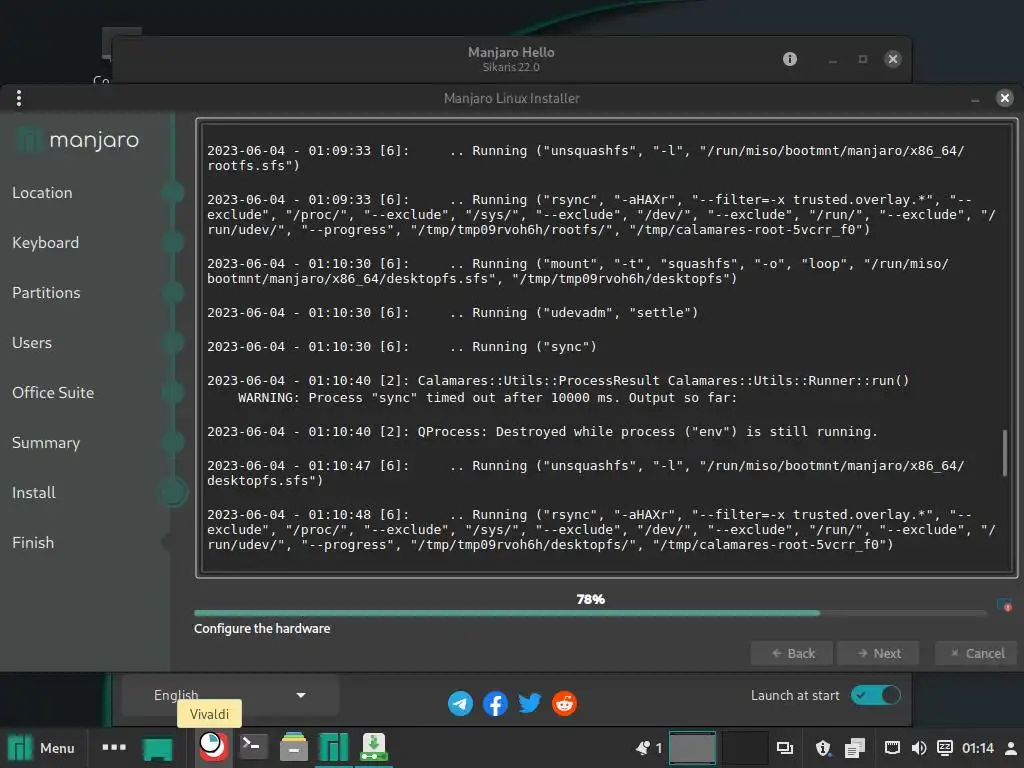This screenshot has width=1024, height=768.
Task: Open the screen switcher tray icon
Action: (x=784, y=748)
